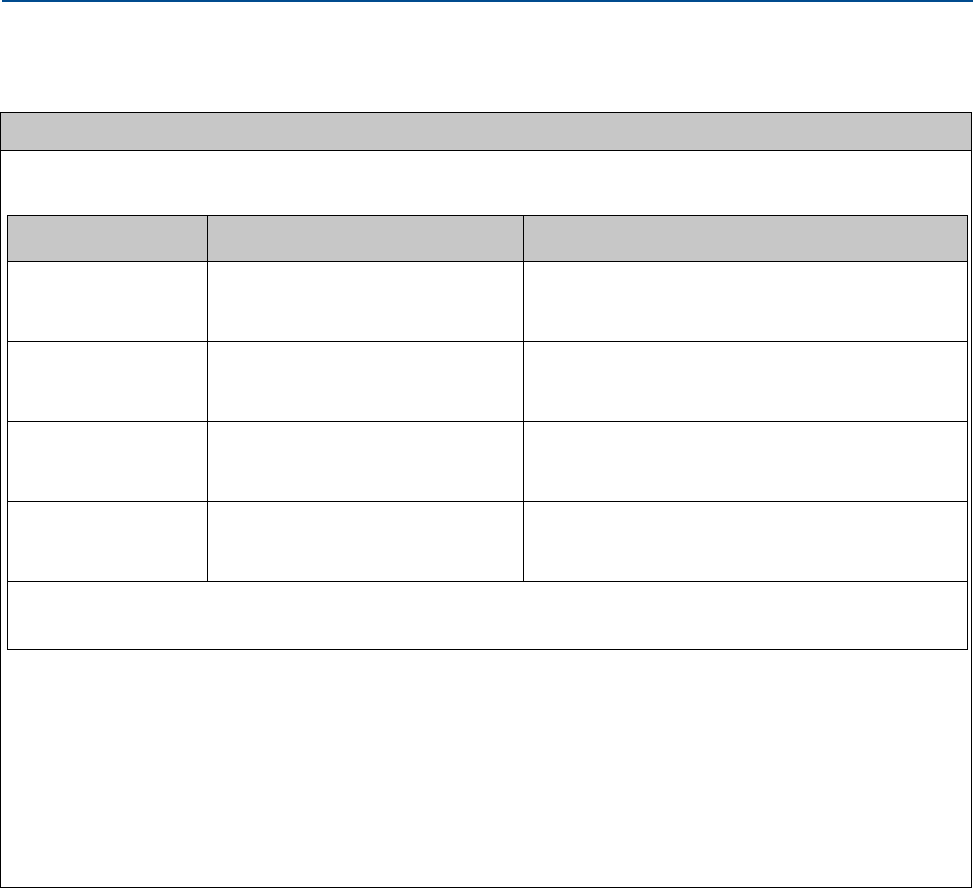Click the last row's middle cell
This screenshot has height=888, width=973.
[x=365, y=541]
